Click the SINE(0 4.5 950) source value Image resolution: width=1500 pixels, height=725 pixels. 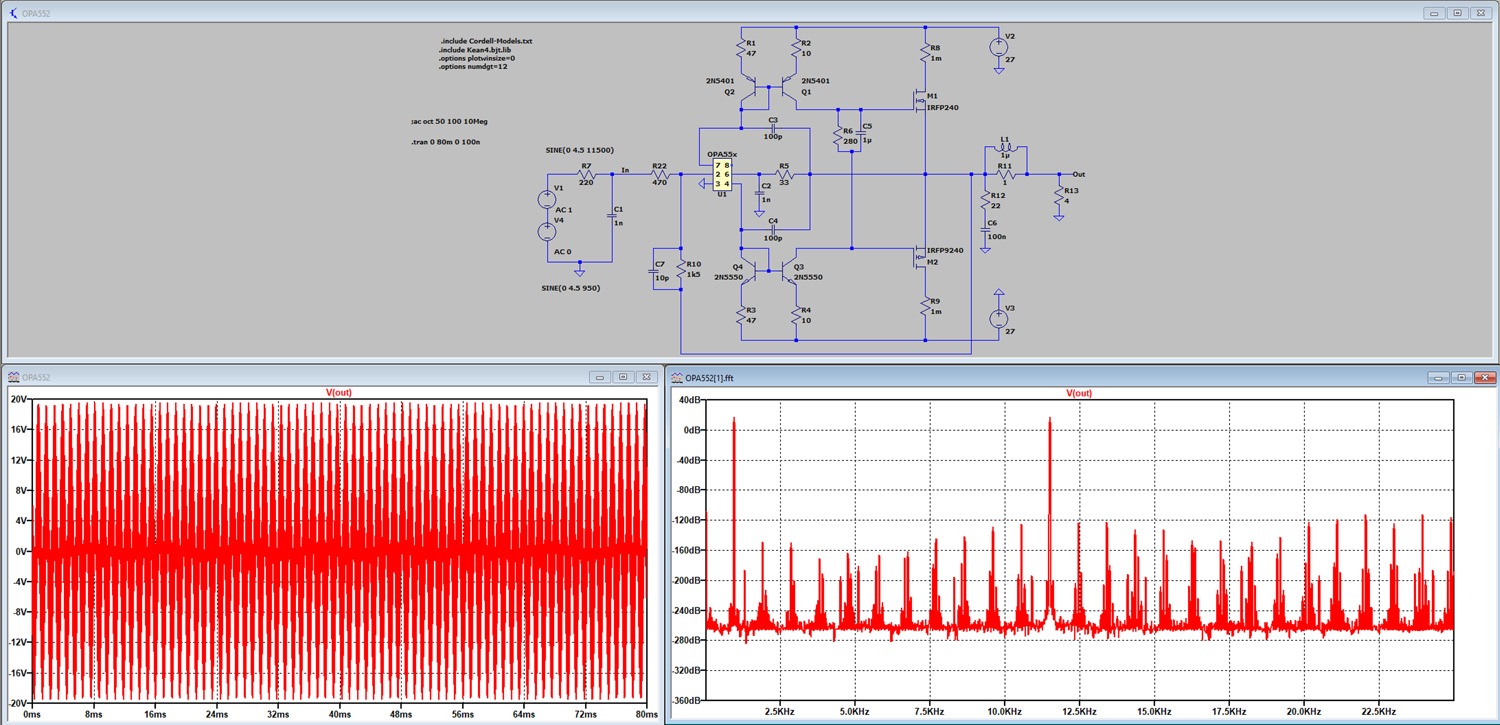click(x=572, y=287)
